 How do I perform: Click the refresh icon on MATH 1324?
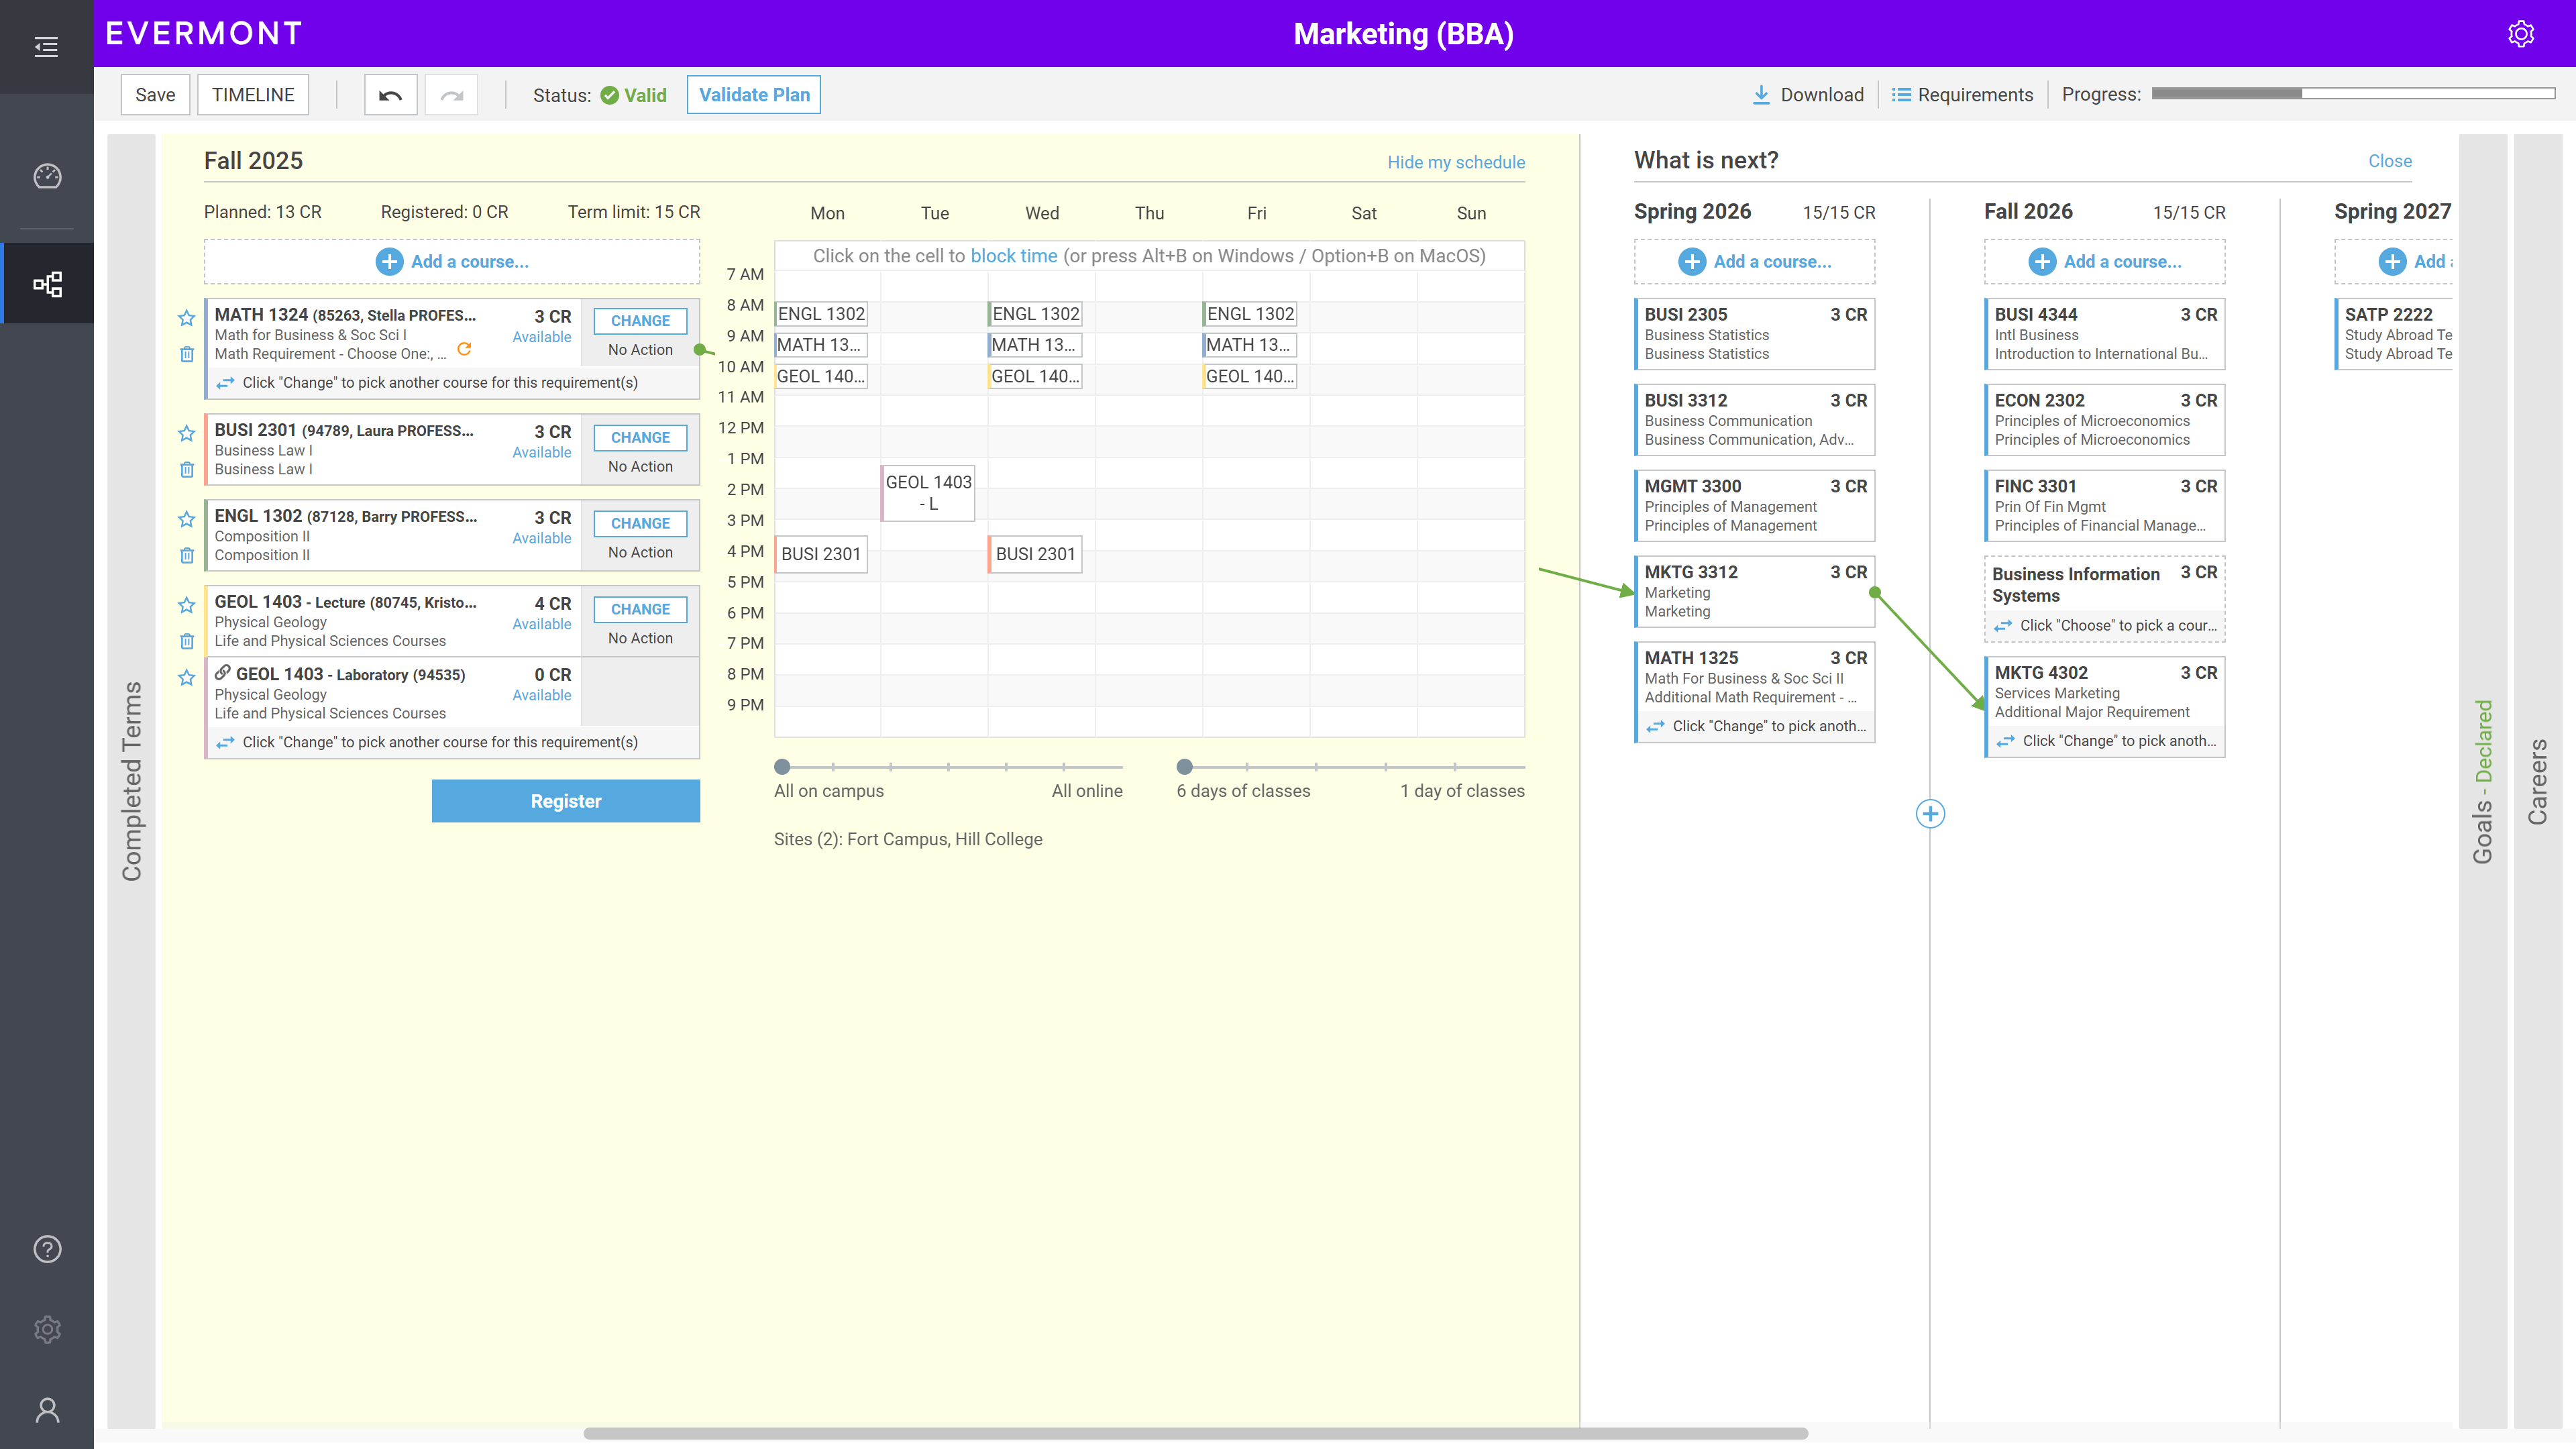tap(464, 349)
